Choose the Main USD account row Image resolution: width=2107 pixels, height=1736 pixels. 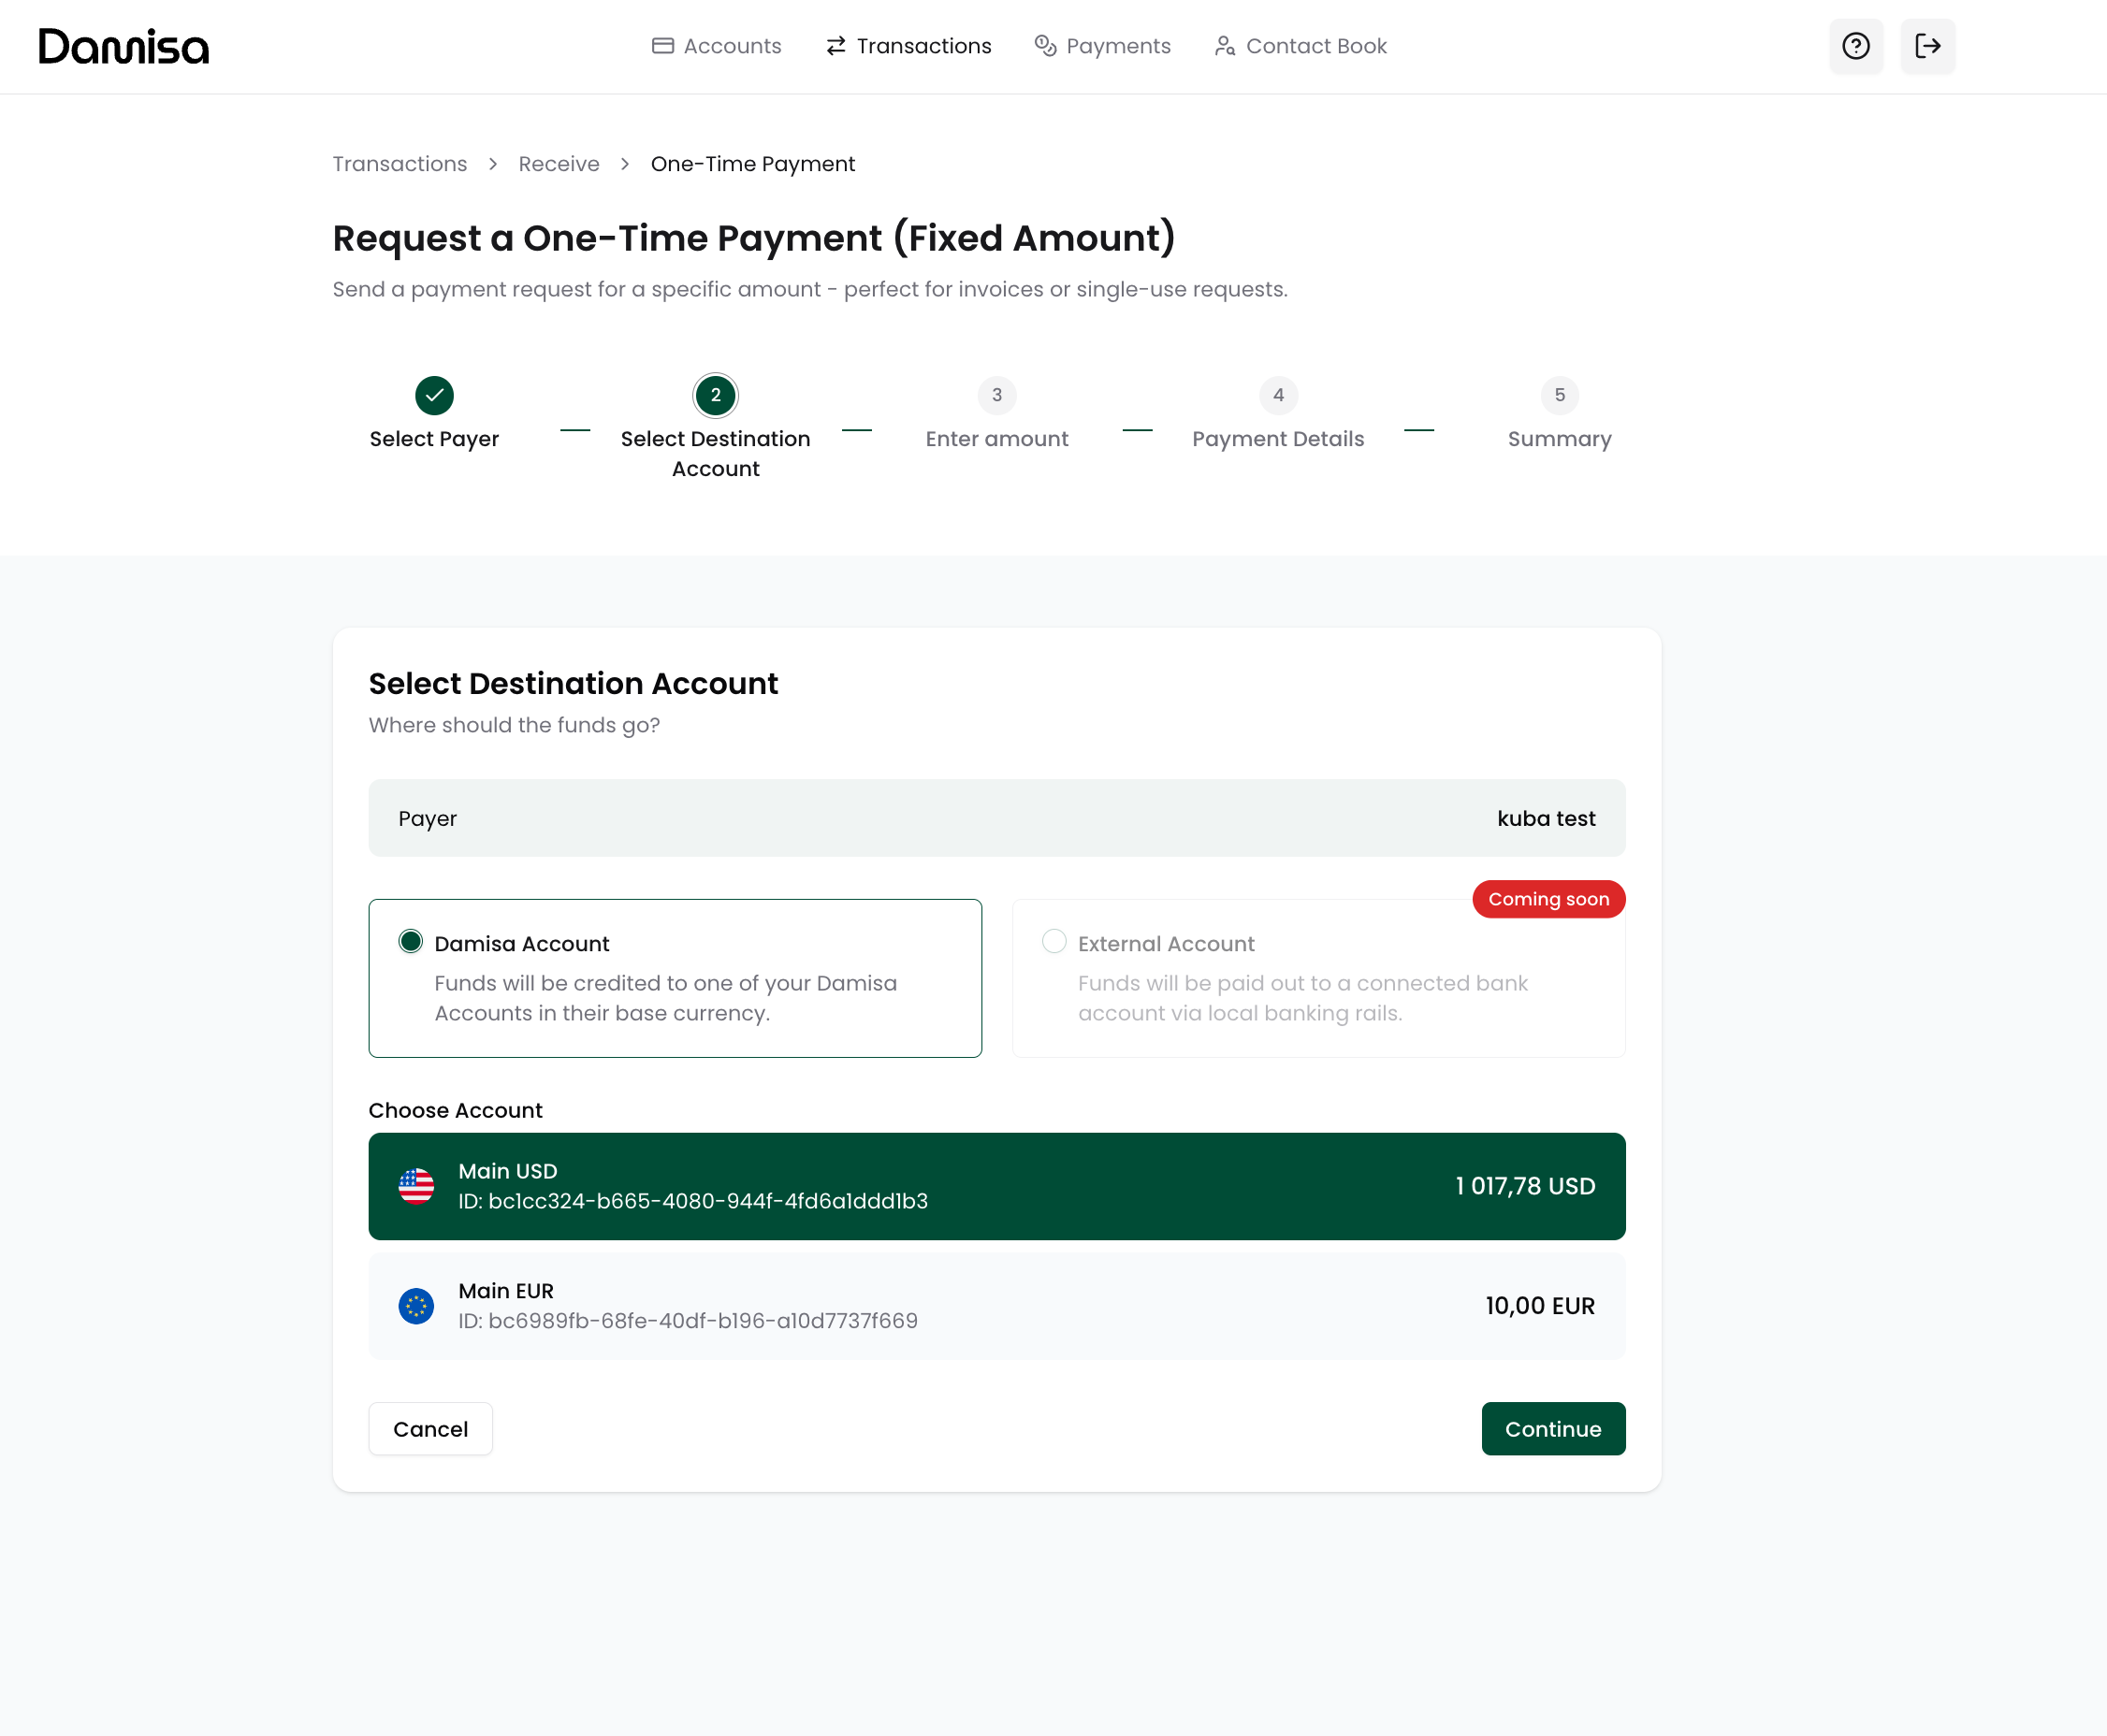(996, 1186)
